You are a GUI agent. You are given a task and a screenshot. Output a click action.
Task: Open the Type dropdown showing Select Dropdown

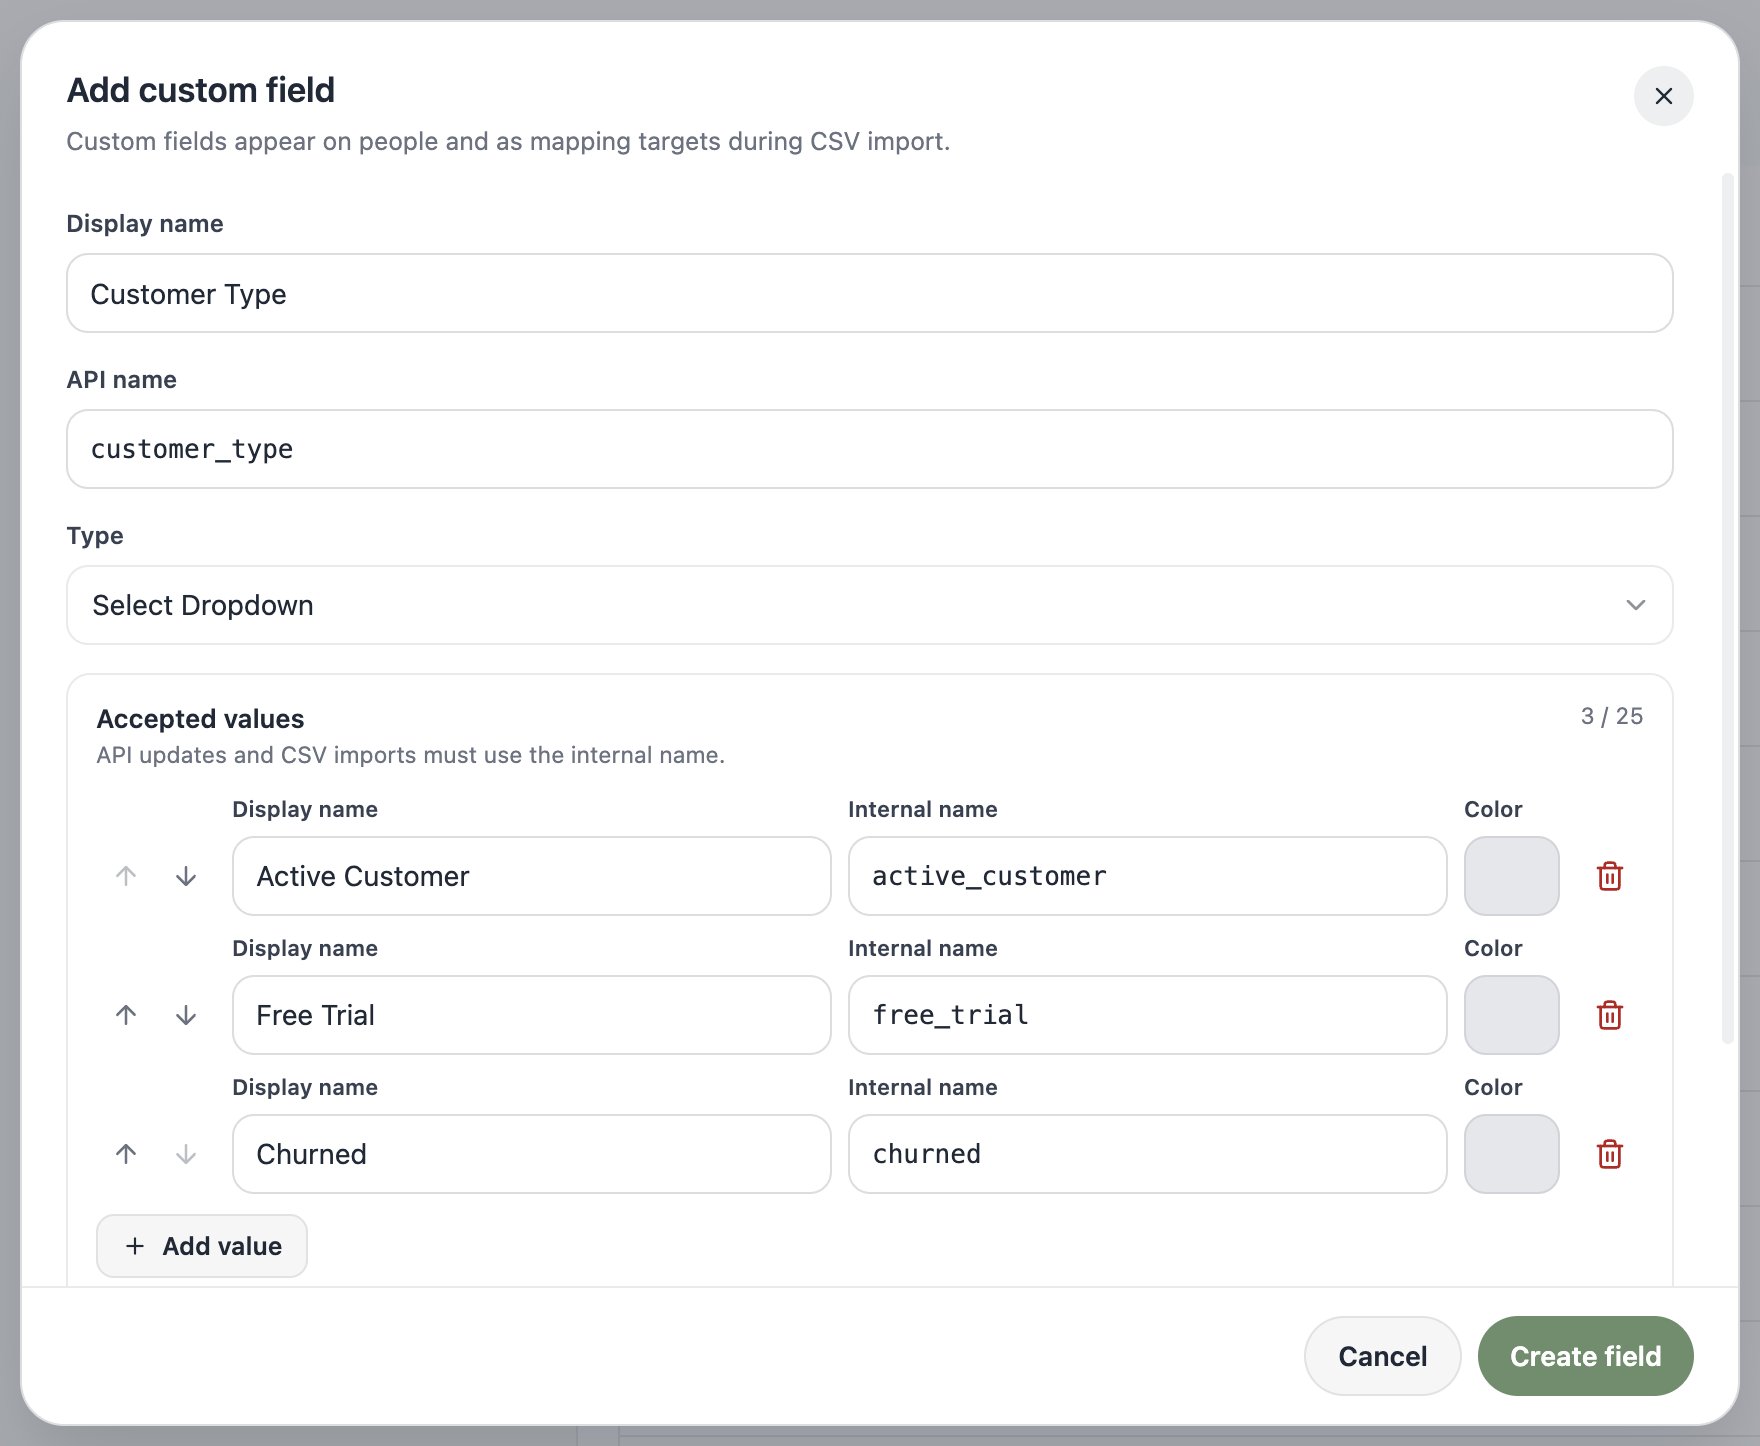[x=869, y=605]
